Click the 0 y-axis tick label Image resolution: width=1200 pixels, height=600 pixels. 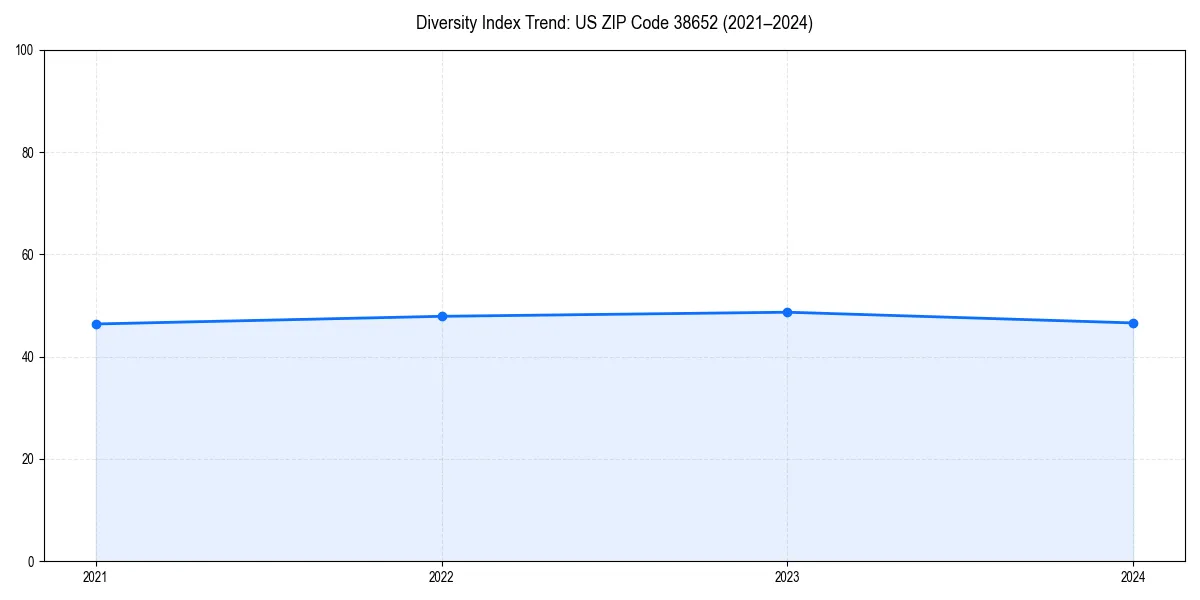pyautogui.click(x=33, y=559)
